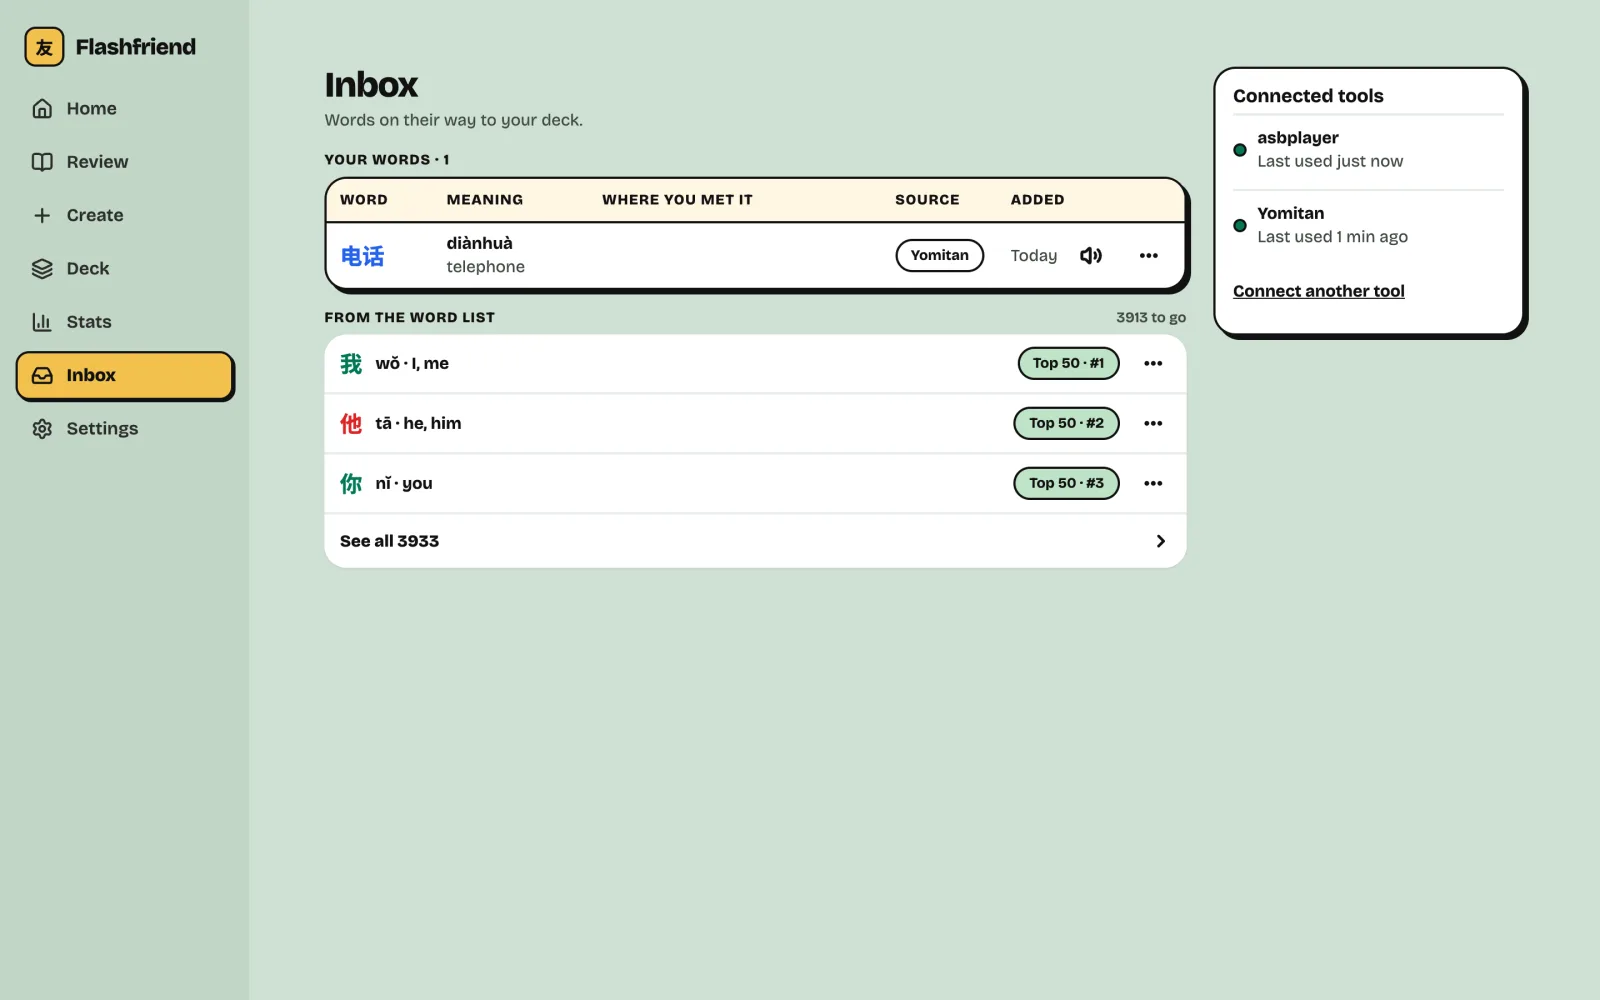Open more options for 你 row
The image size is (1600, 1000).
(1153, 483)
